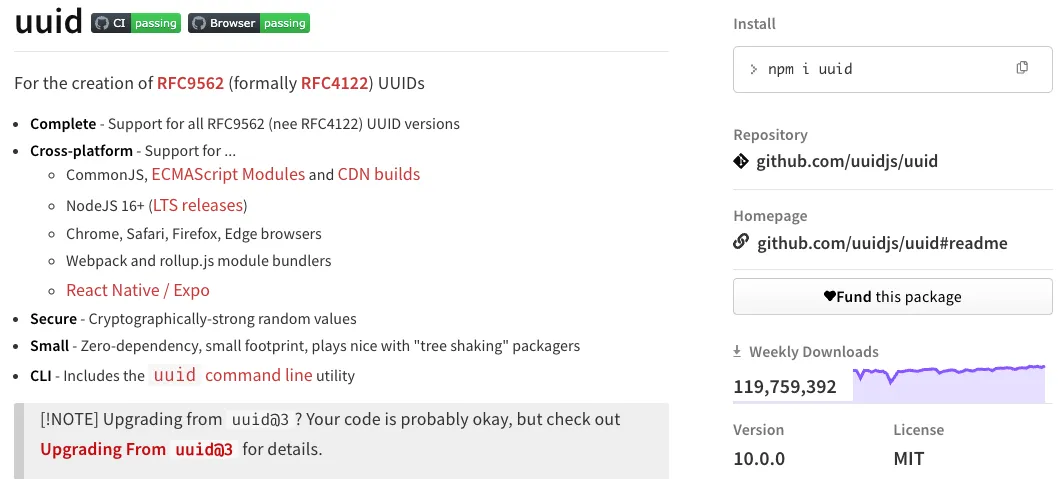This screenshot has width=1058, height=479.
Task: Click the weekly downloads sparkline chart
Action: (948, 384)
